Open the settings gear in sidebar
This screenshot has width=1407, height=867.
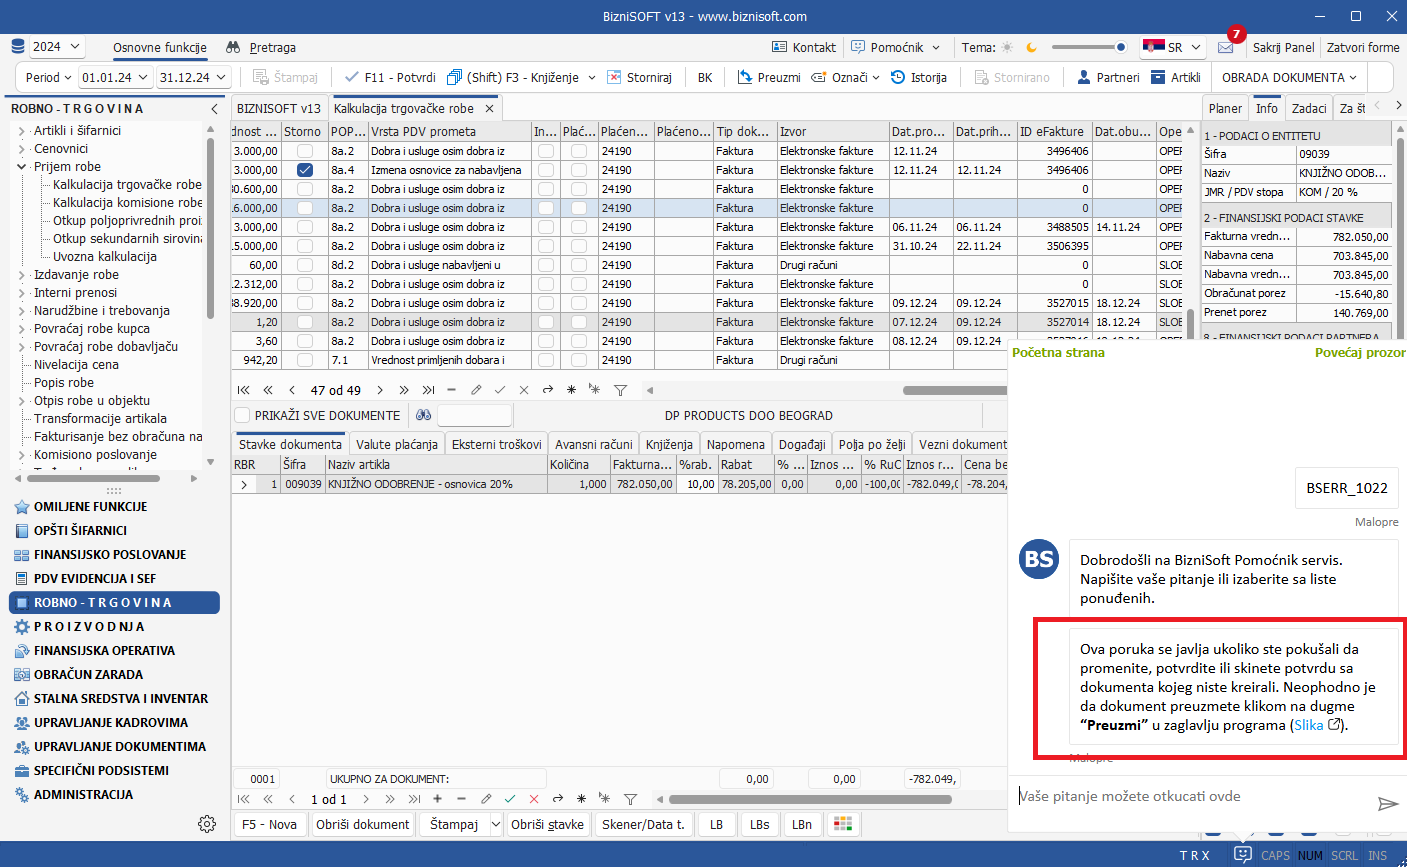click(x=207, y=824)
